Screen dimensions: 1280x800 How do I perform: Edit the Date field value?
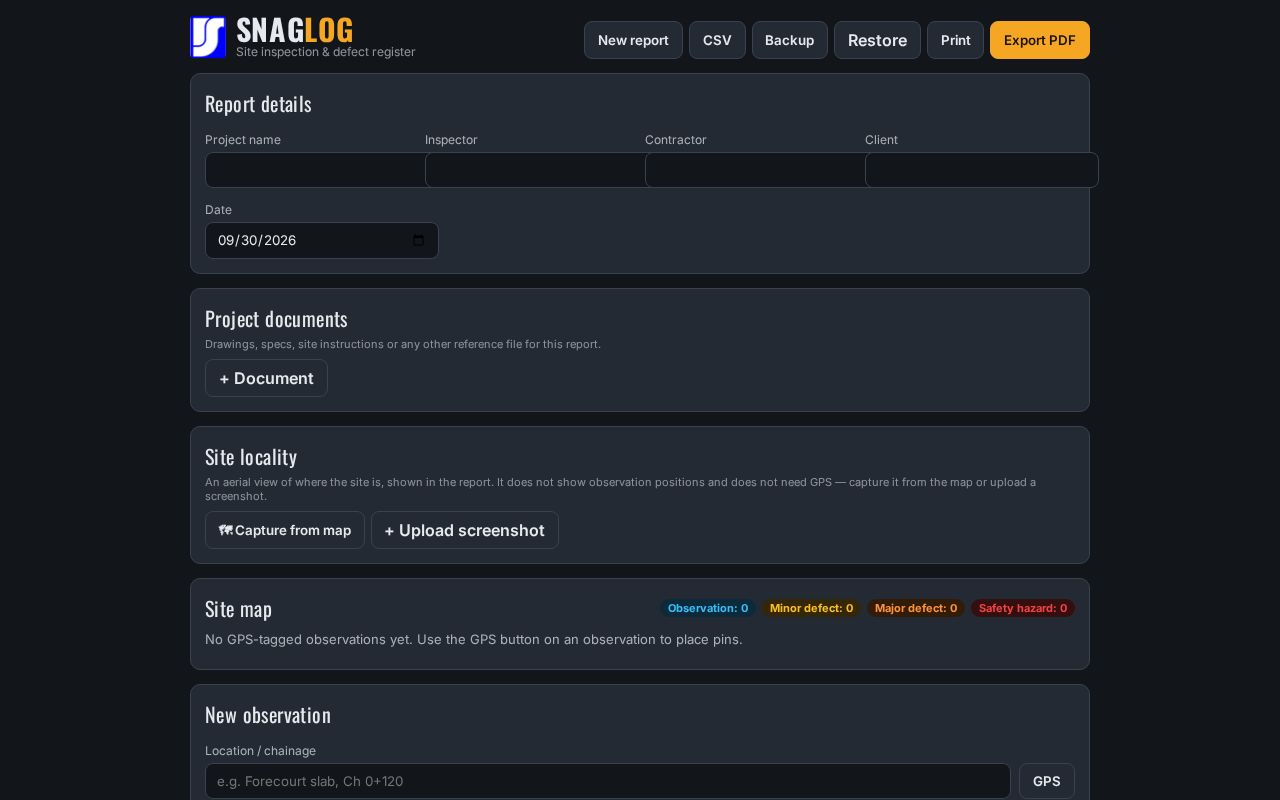click(322, 240)
